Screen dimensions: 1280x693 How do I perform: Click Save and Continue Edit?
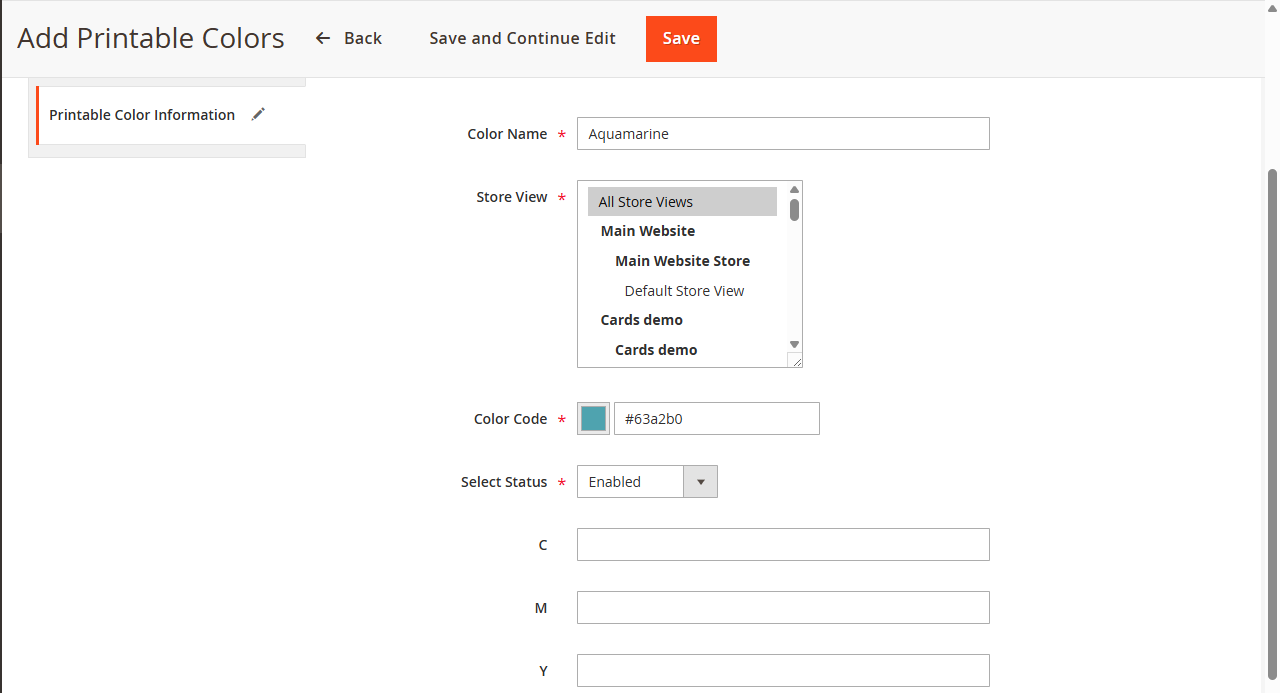522,38
